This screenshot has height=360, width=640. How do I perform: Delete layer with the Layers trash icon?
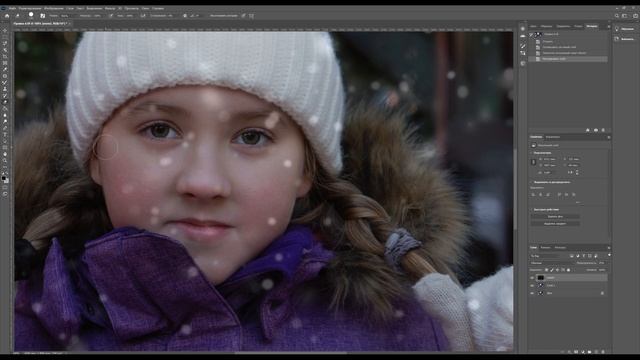(603, 351)
